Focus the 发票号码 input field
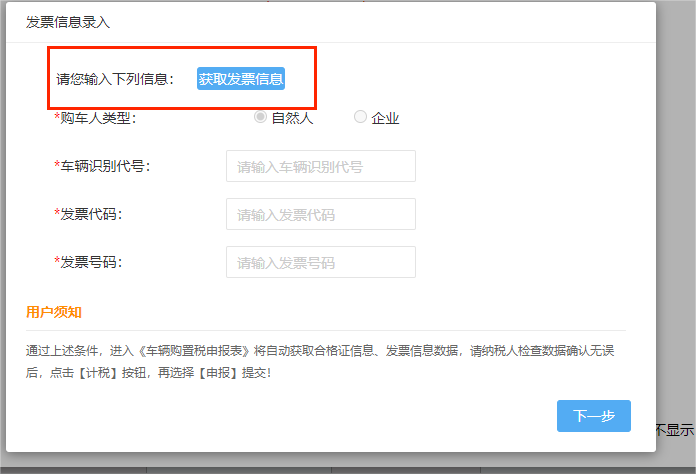The width and height of the screenshot is (696, 474). coord(321,262)
